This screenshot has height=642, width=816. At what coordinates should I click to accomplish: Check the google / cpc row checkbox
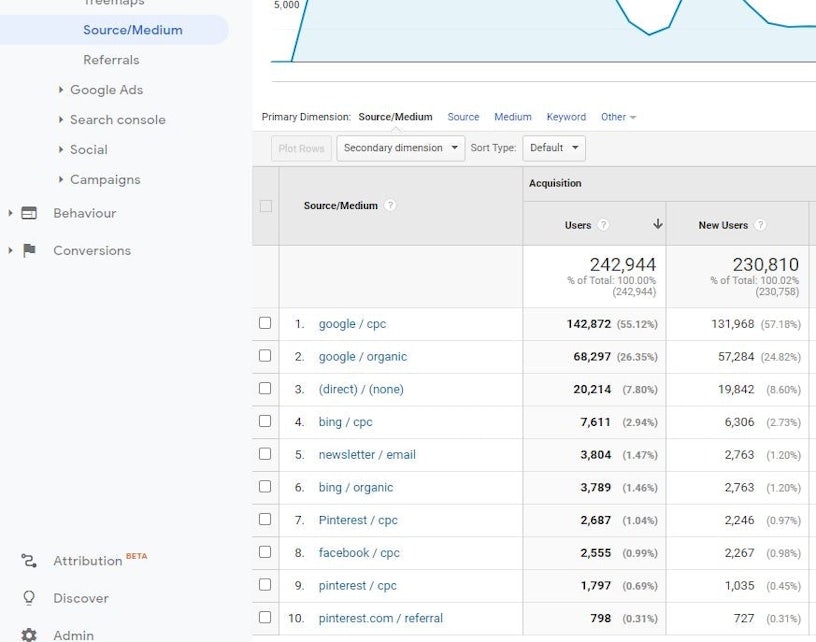pos(265,323)
